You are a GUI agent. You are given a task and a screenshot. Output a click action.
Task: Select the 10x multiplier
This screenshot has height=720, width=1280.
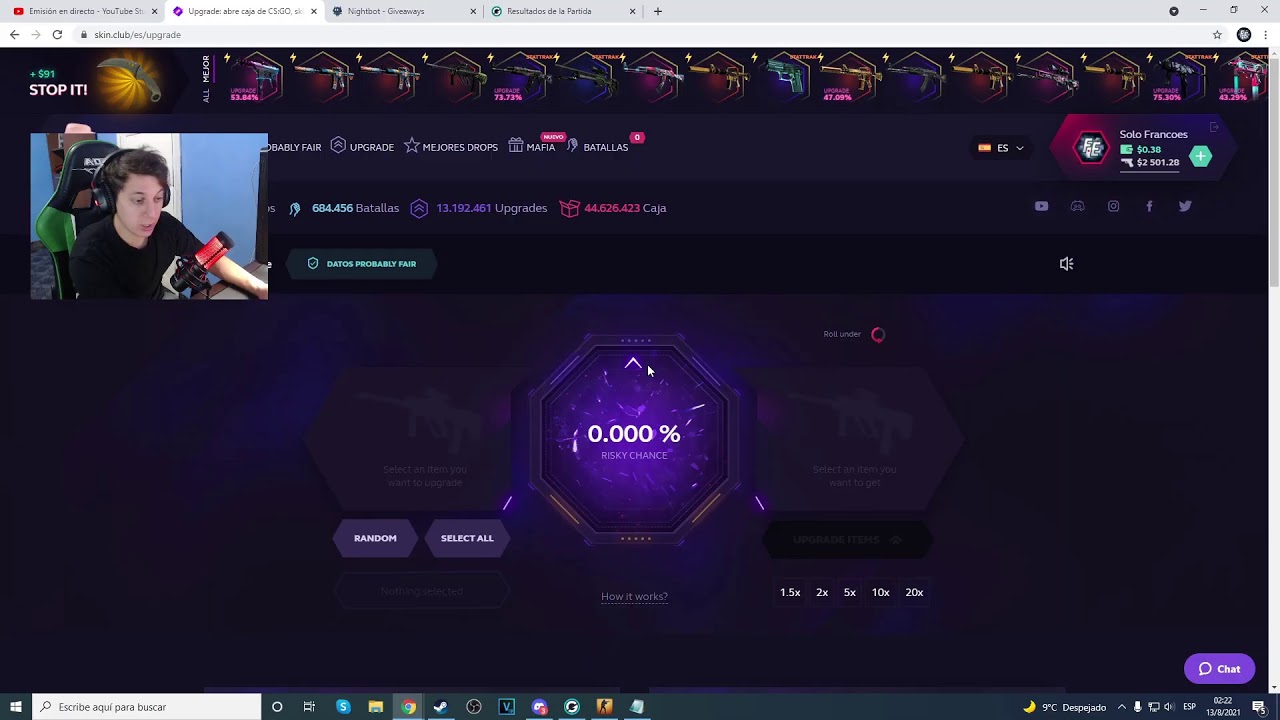click(880, 592)
